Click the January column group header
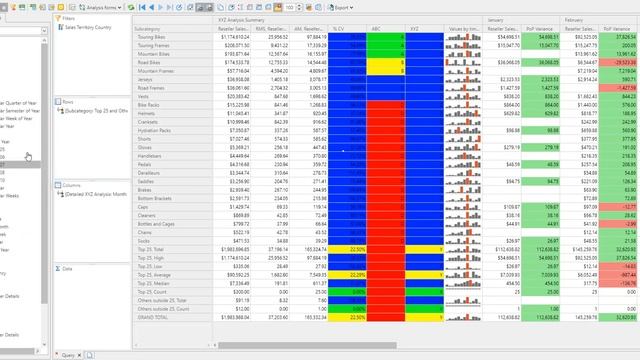The height and width of the screenshot is (360, 640). pos(521,20)
